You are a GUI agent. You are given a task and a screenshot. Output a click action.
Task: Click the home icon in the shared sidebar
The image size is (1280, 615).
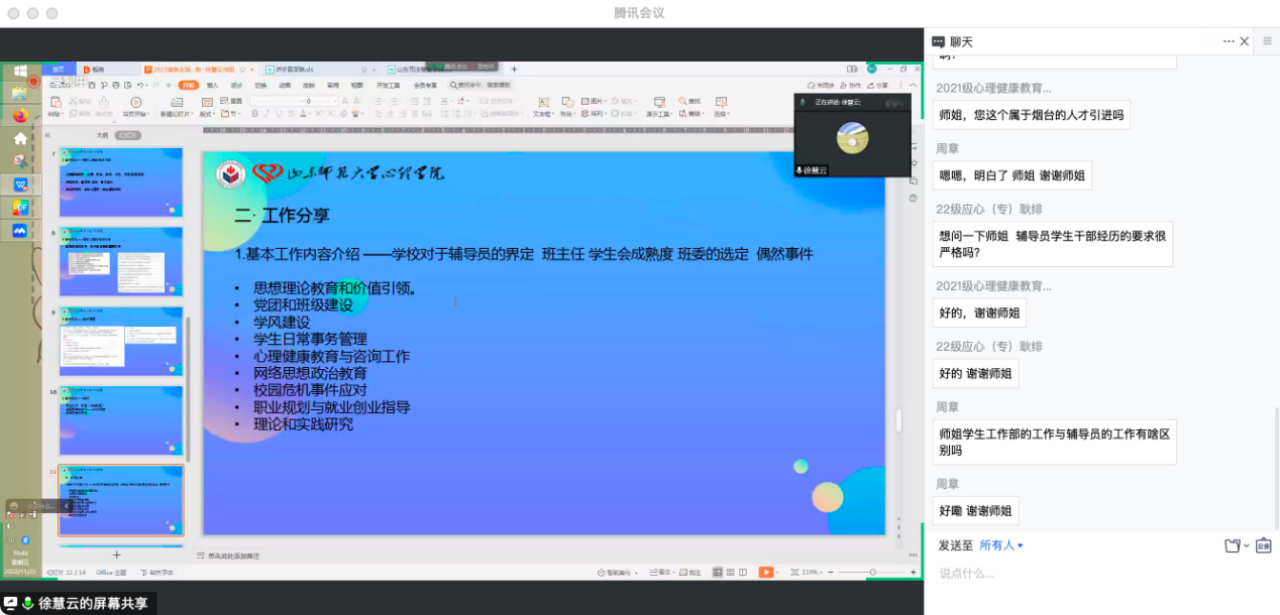click(20, 139)
